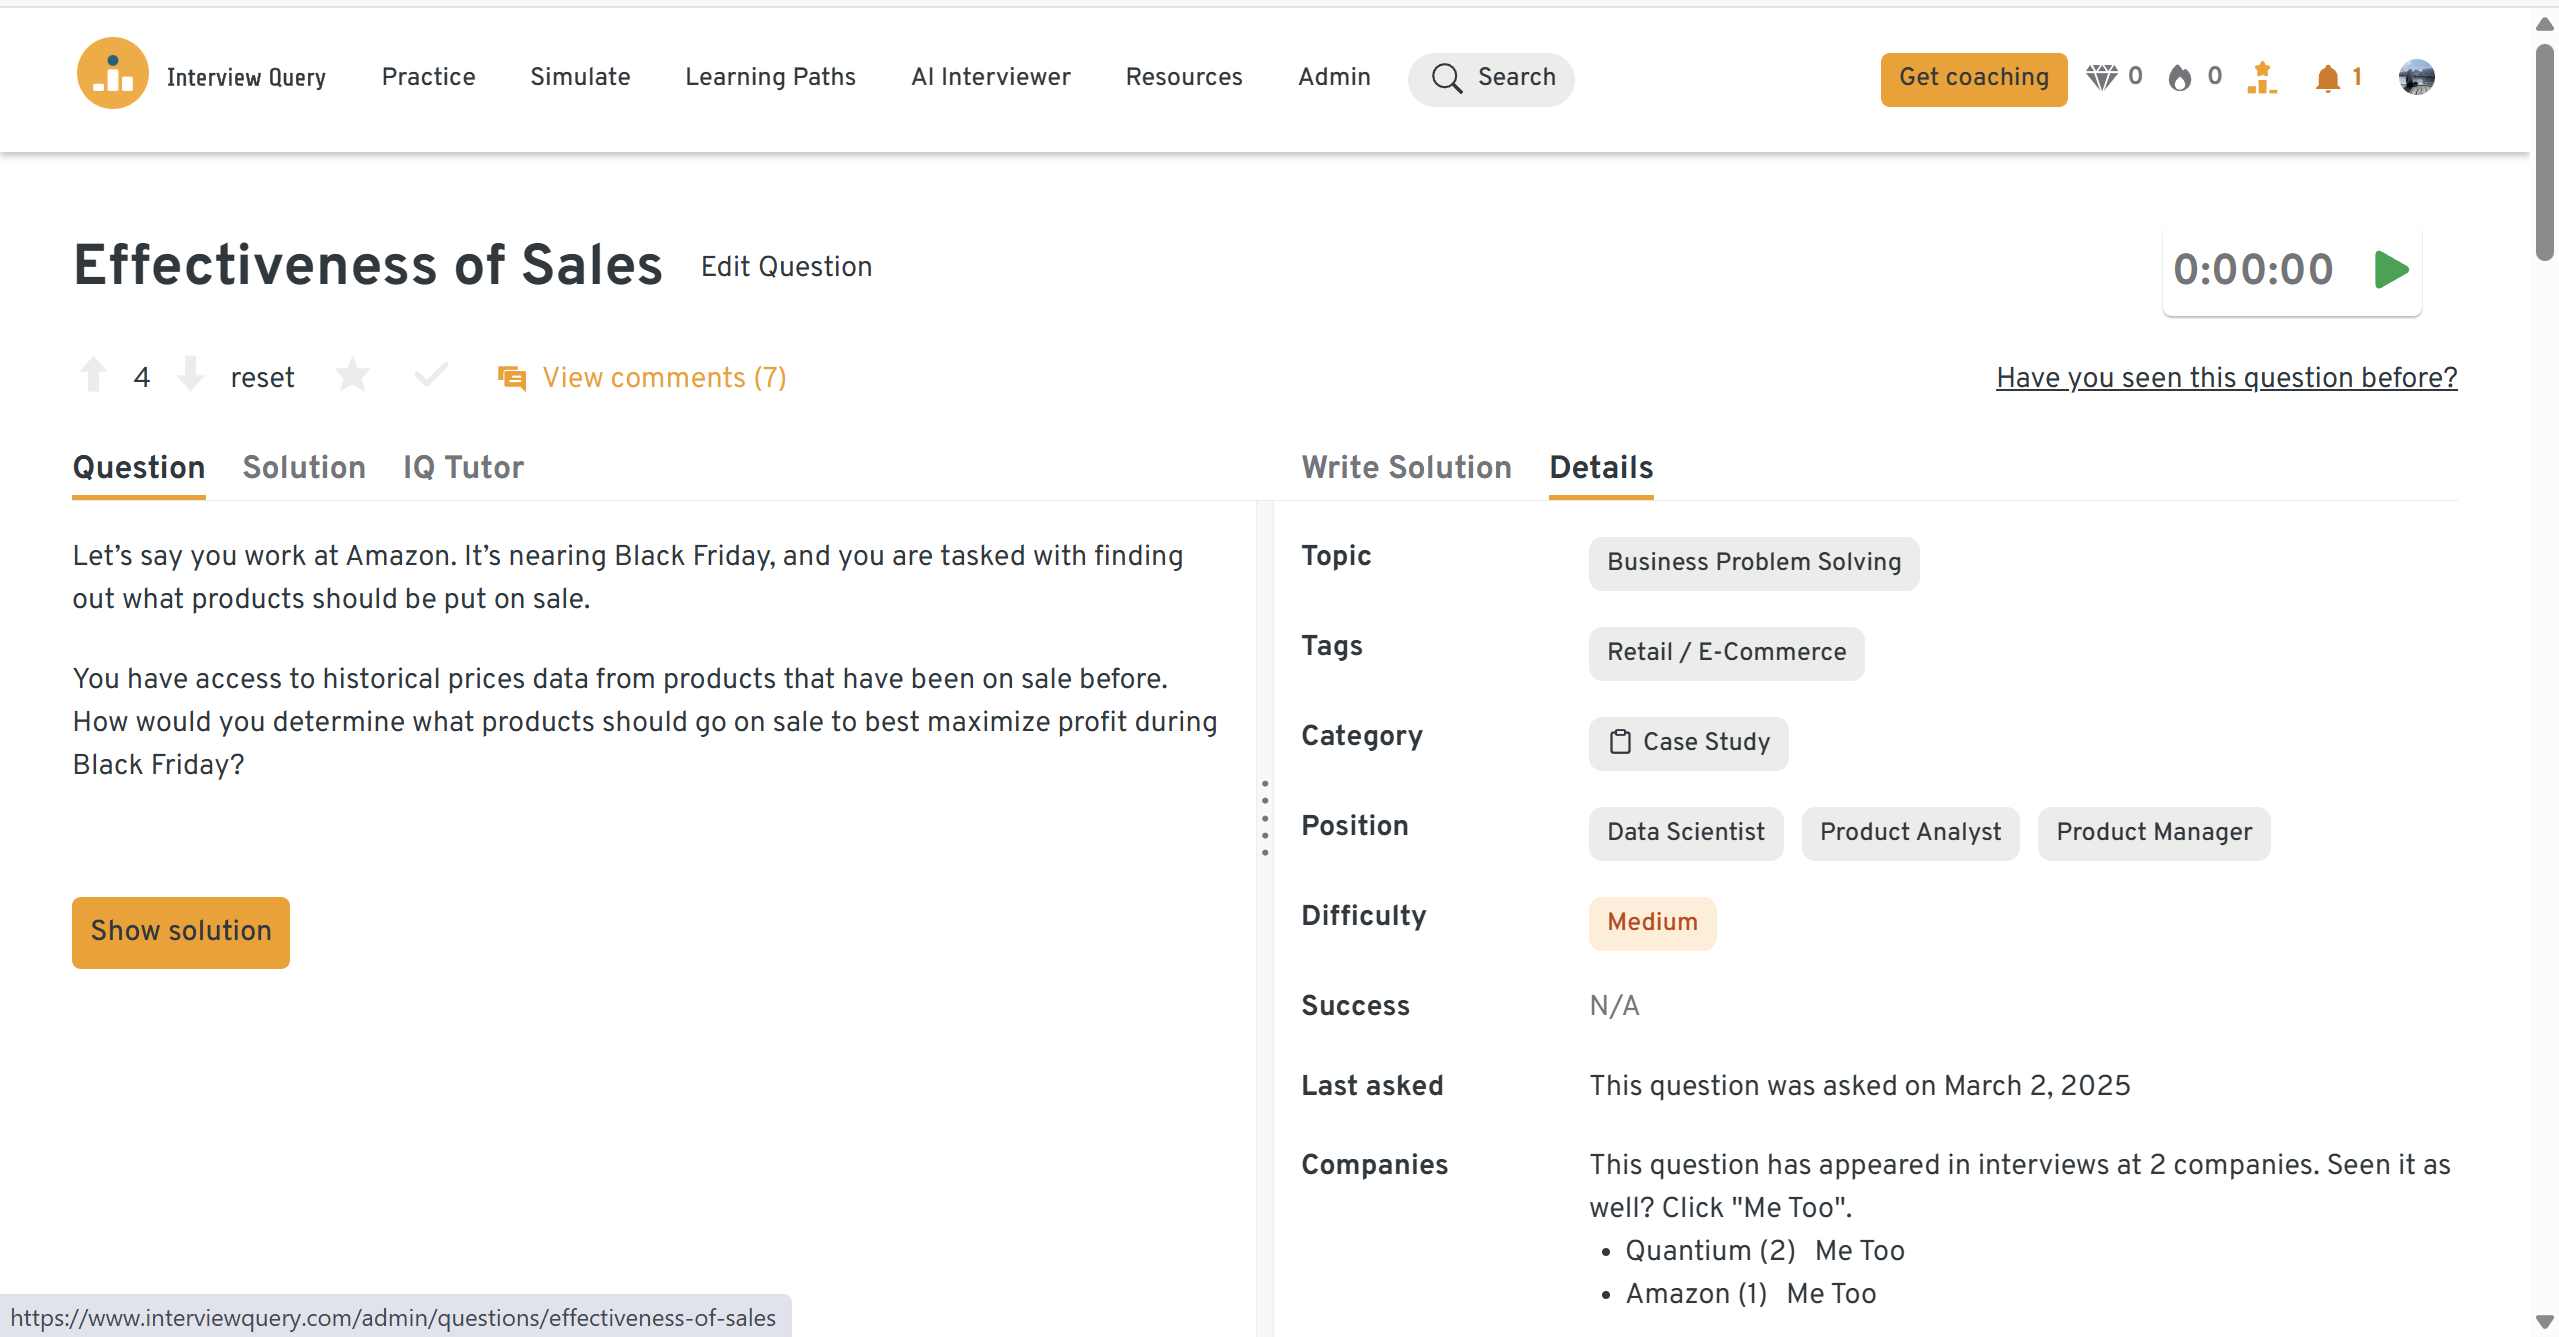Toggle the star bookmark on question
The width and height of the screenshot is (2559, 1337).
point(352,376)
